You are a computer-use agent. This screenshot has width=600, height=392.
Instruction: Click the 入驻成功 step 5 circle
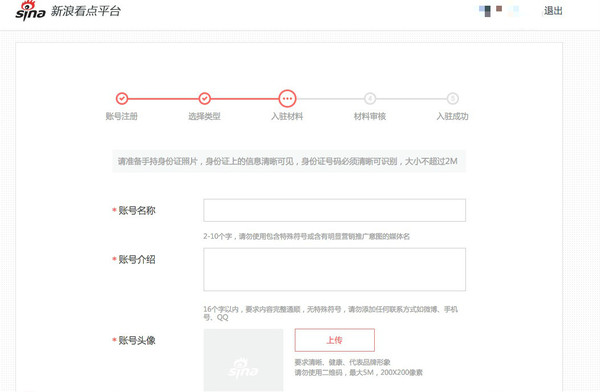pos(453,99)
